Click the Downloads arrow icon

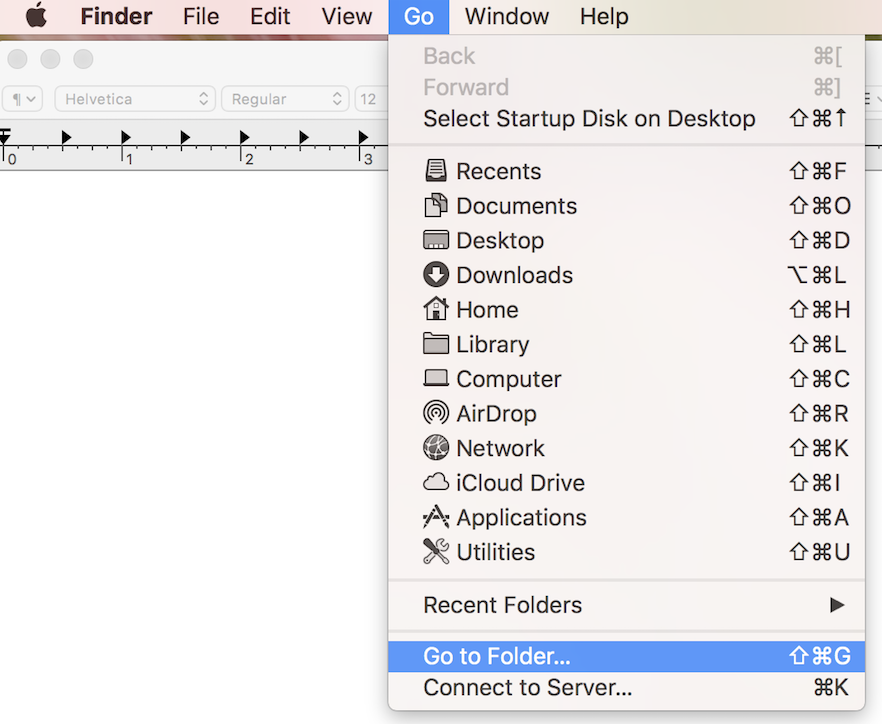[436, 275]
